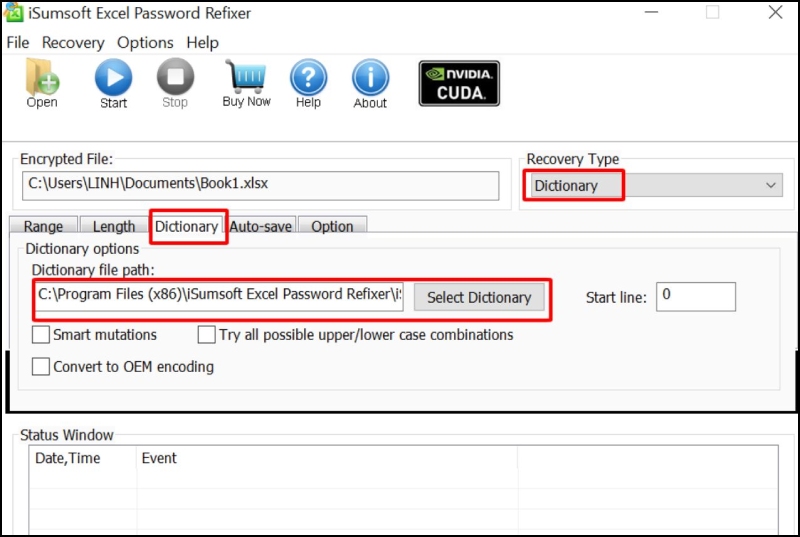Open the Options menu
800x537 pixels.
click(x=145, y=43)
